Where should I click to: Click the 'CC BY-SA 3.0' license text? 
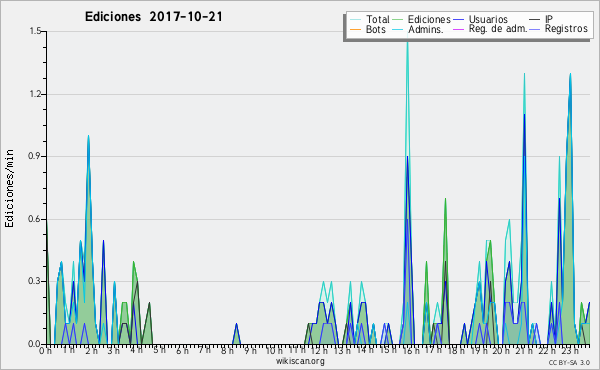pos(569,362)
